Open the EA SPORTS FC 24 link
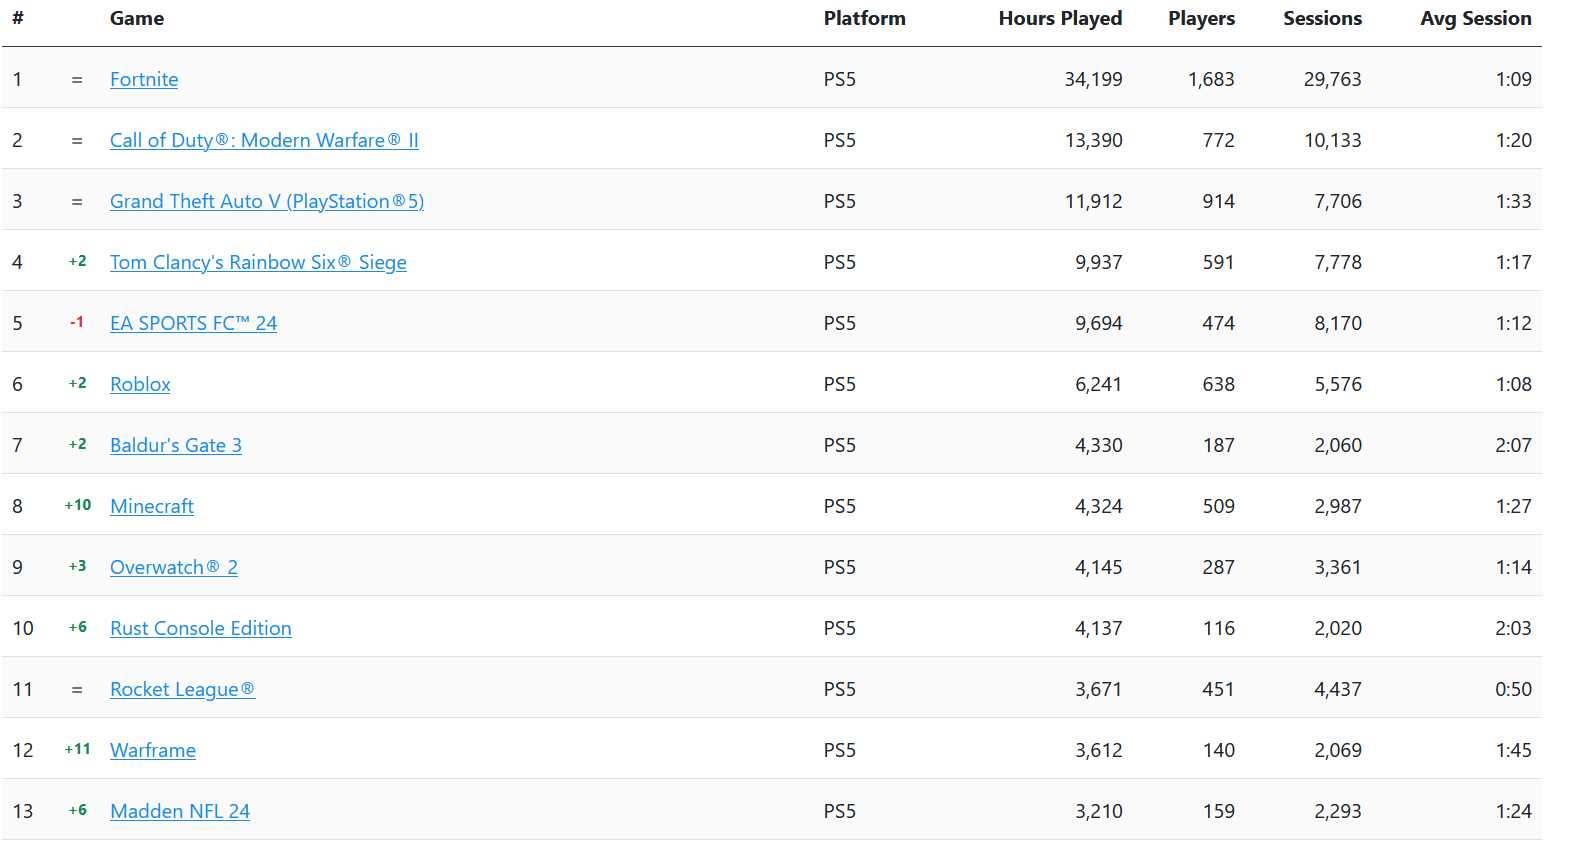 click(x=193, y=323)
